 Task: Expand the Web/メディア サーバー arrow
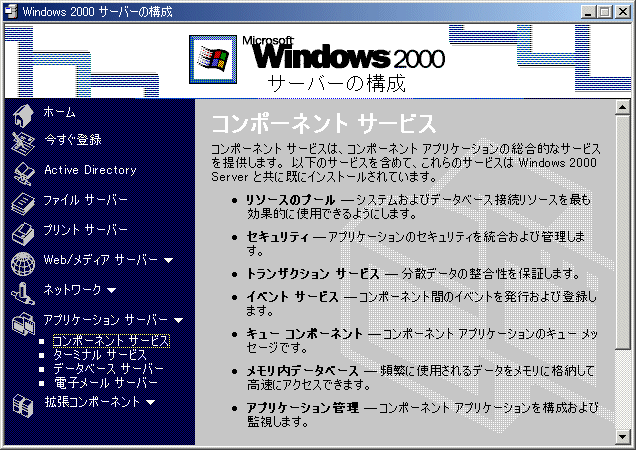tap(169, 260)
